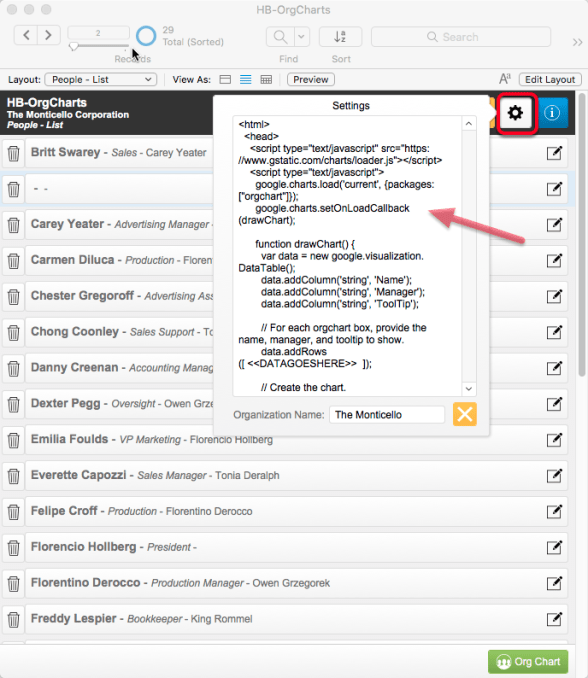This screenshot has height=678, width=588.
Task: Edit the Emilia Foulds record
Action: pyautogui.click(x=554, y=440)
